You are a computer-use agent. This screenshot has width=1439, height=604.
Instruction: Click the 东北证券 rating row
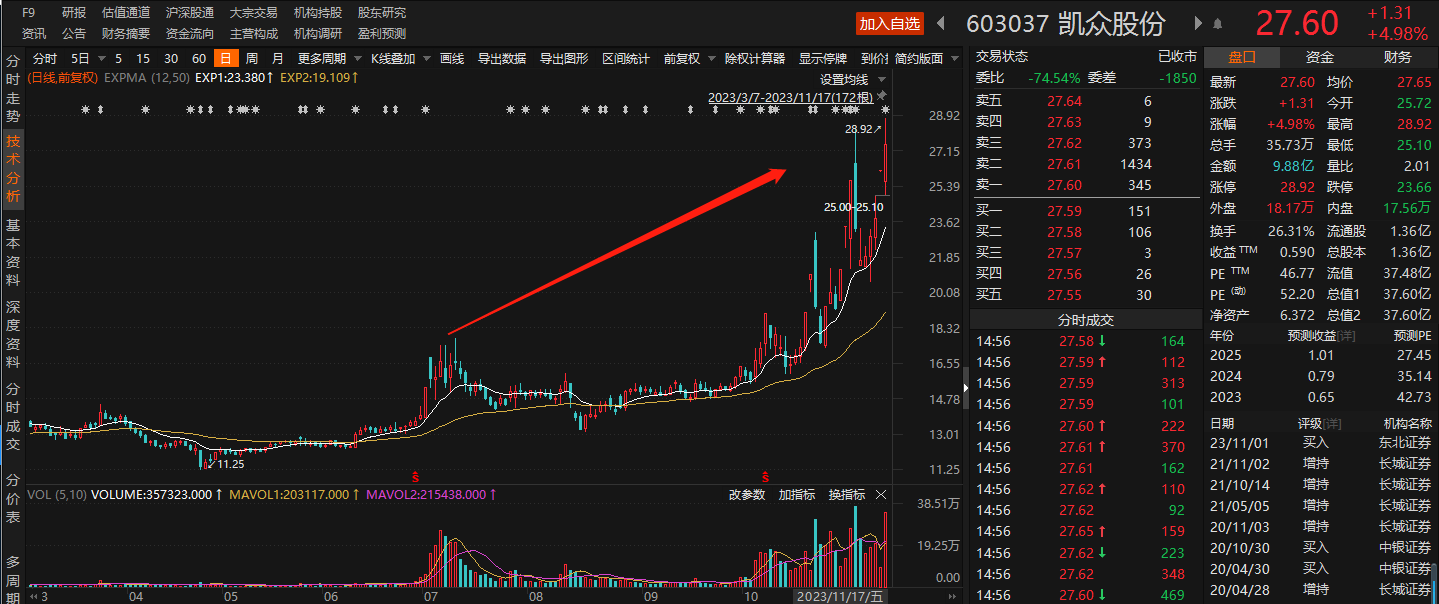[x=1320, y=441]
